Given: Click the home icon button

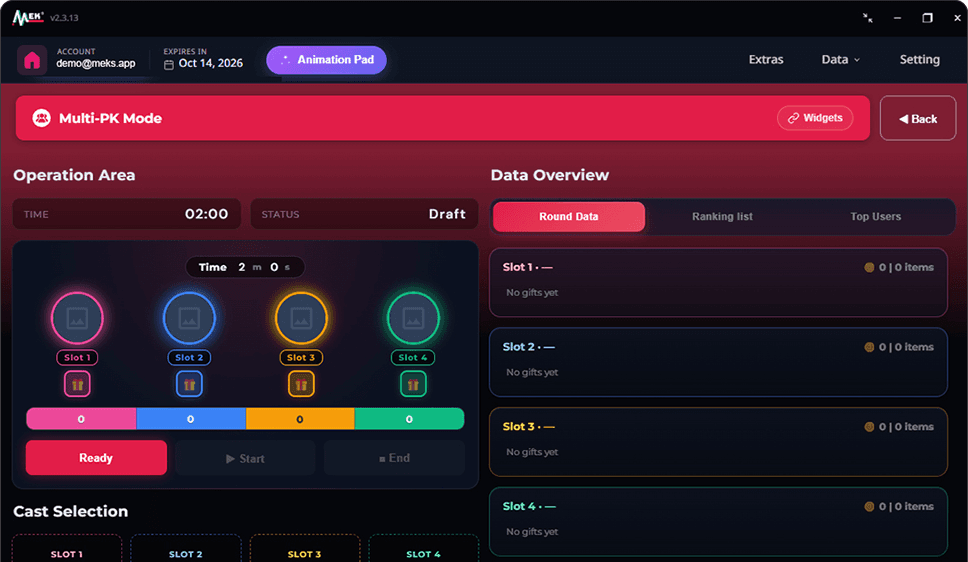Looking at the screenshot, I should point(32,61).
